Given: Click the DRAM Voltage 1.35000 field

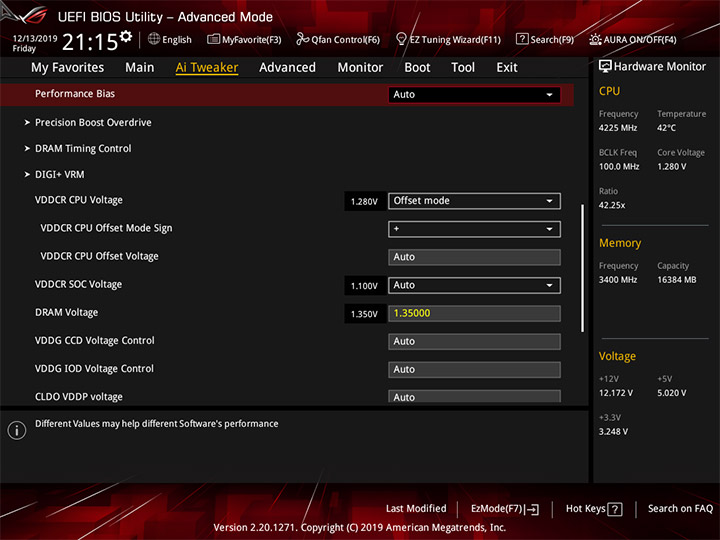Looking at the screenshot, I should tap(474, 314).
